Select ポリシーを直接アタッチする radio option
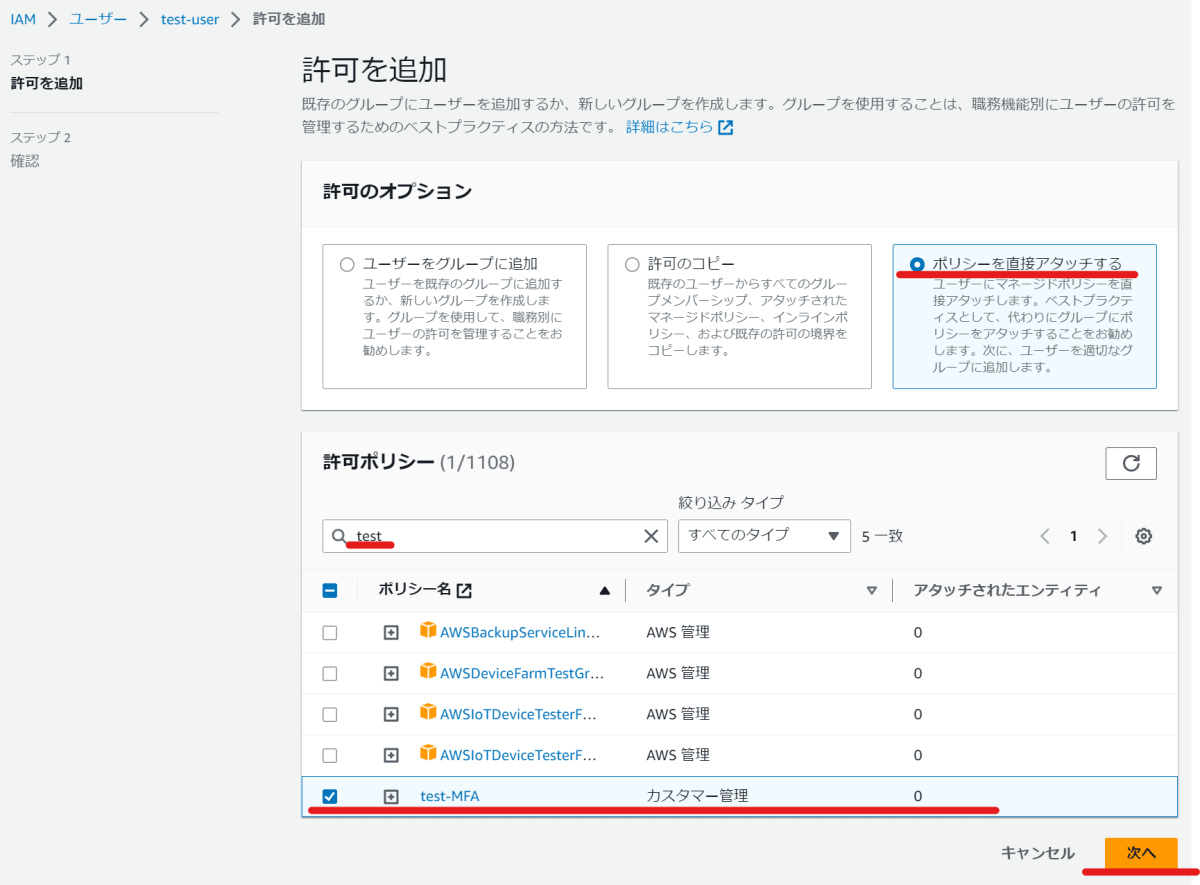 click(917, 264)
